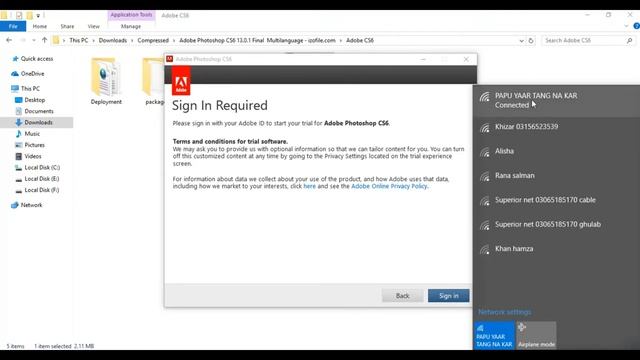Image resolution: width=640 pixels, height=360 pixels.
Task: Click the Back navigation arrow in File Explorer
Action: (9, 40)
